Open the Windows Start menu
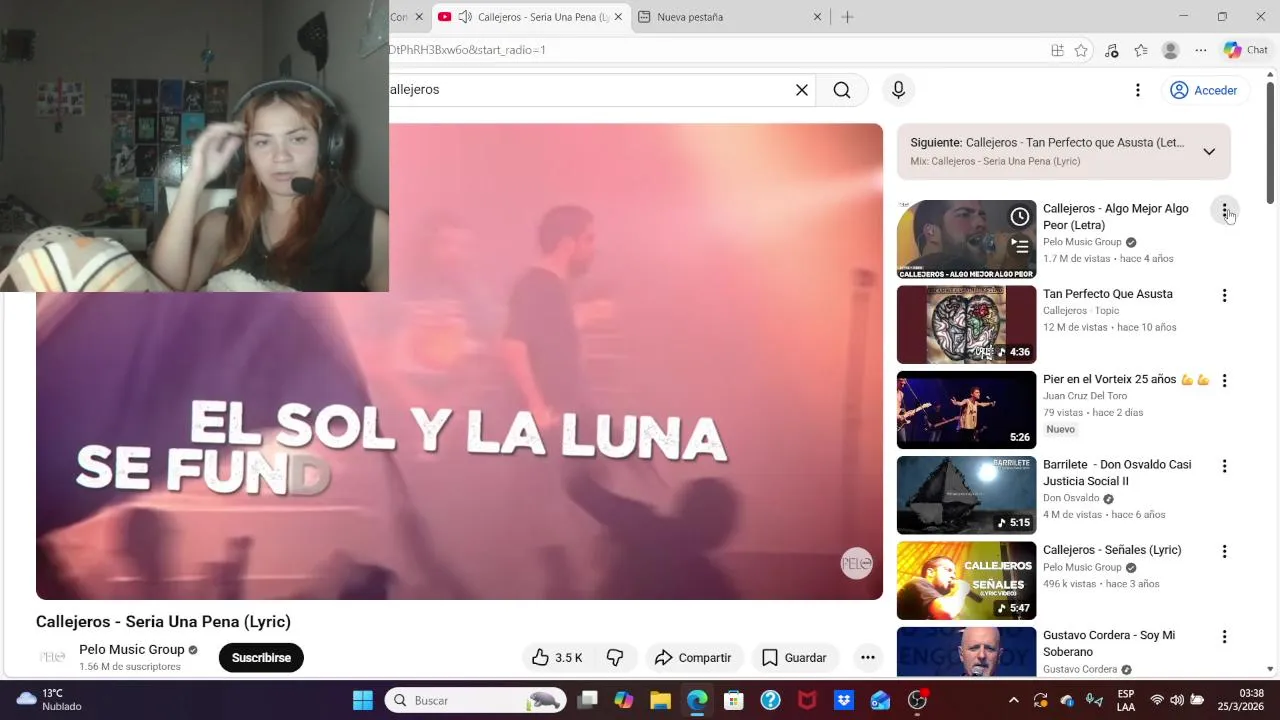Screen dimensions: 1280x720 tap(363, 700)
